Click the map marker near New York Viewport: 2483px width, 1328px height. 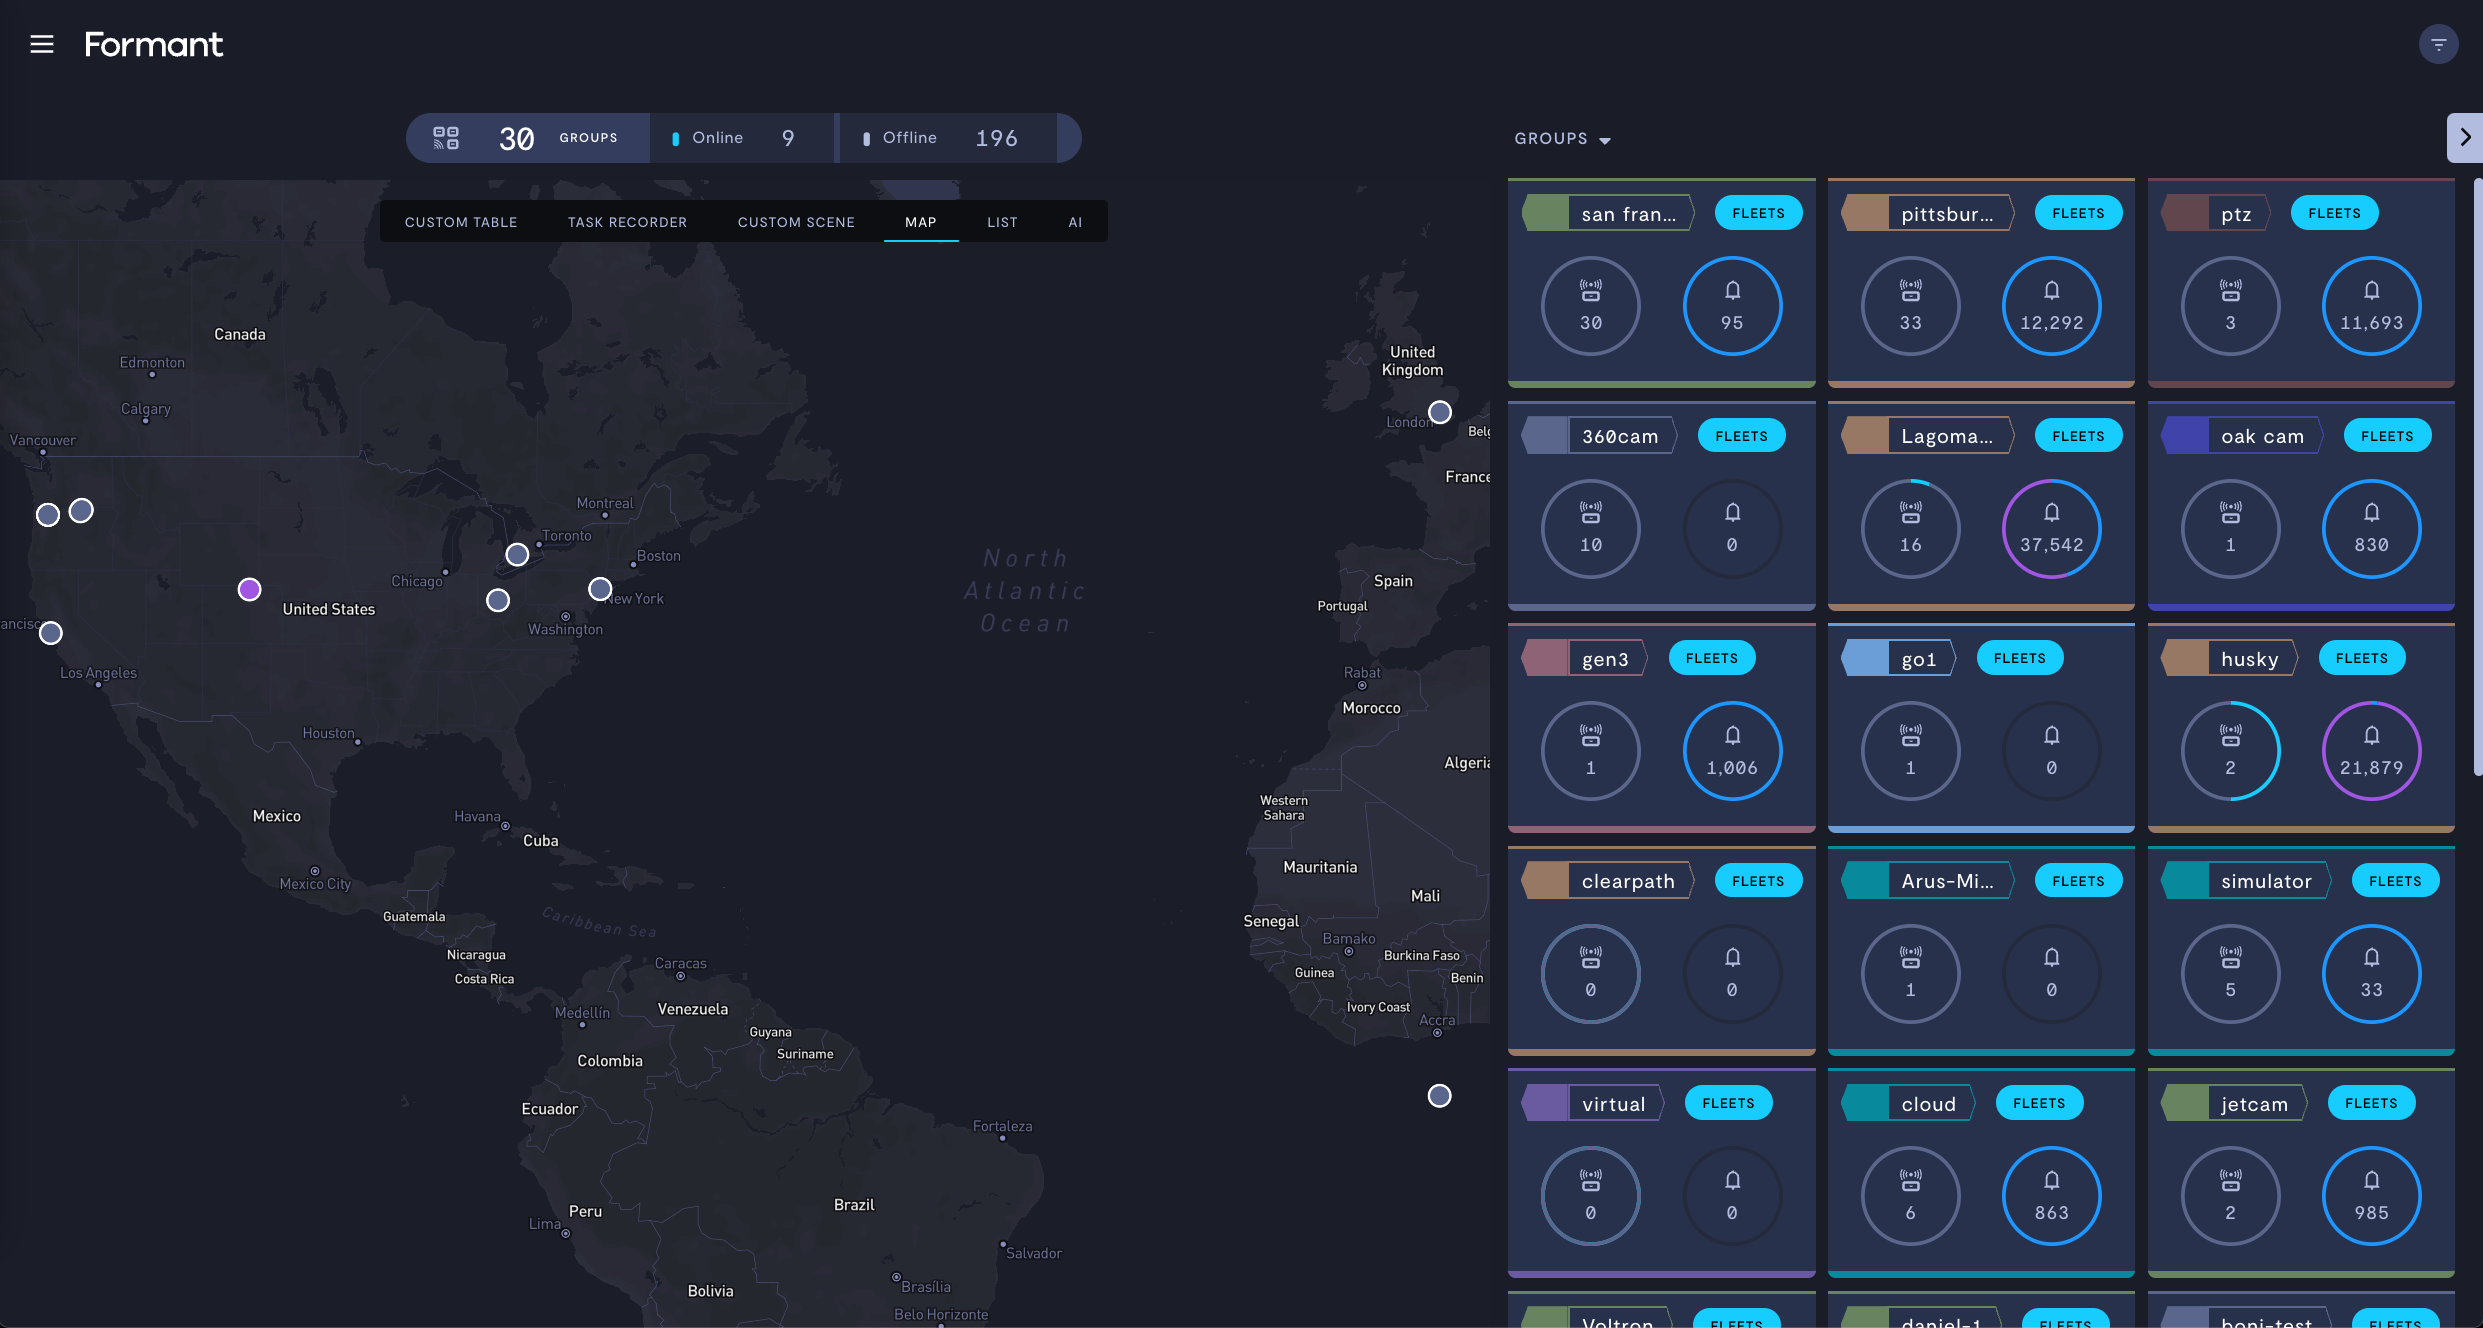pos(600,589)
